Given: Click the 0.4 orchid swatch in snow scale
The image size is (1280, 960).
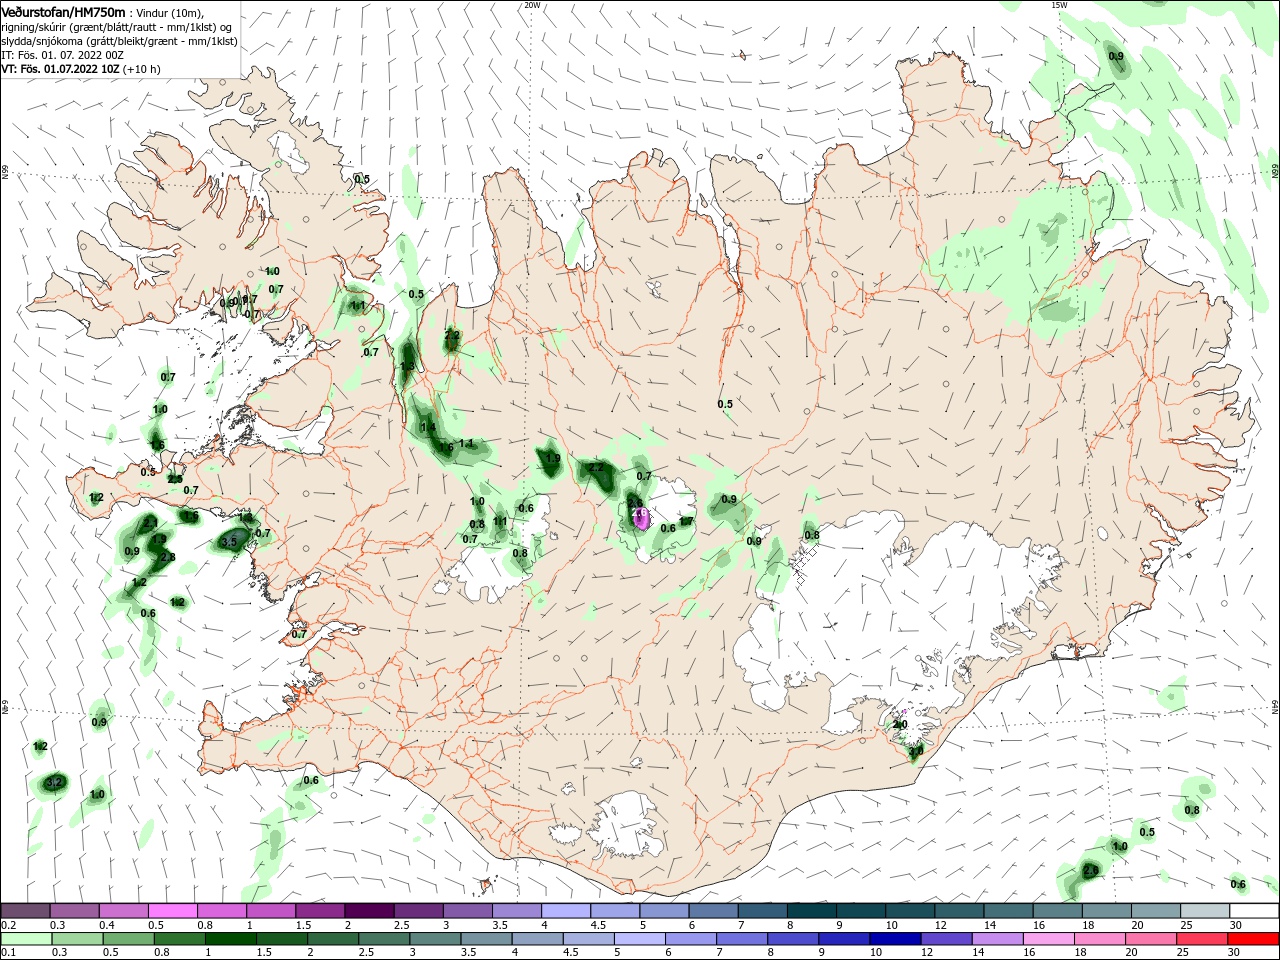Looking at the screenshot, I should [123, 911].
